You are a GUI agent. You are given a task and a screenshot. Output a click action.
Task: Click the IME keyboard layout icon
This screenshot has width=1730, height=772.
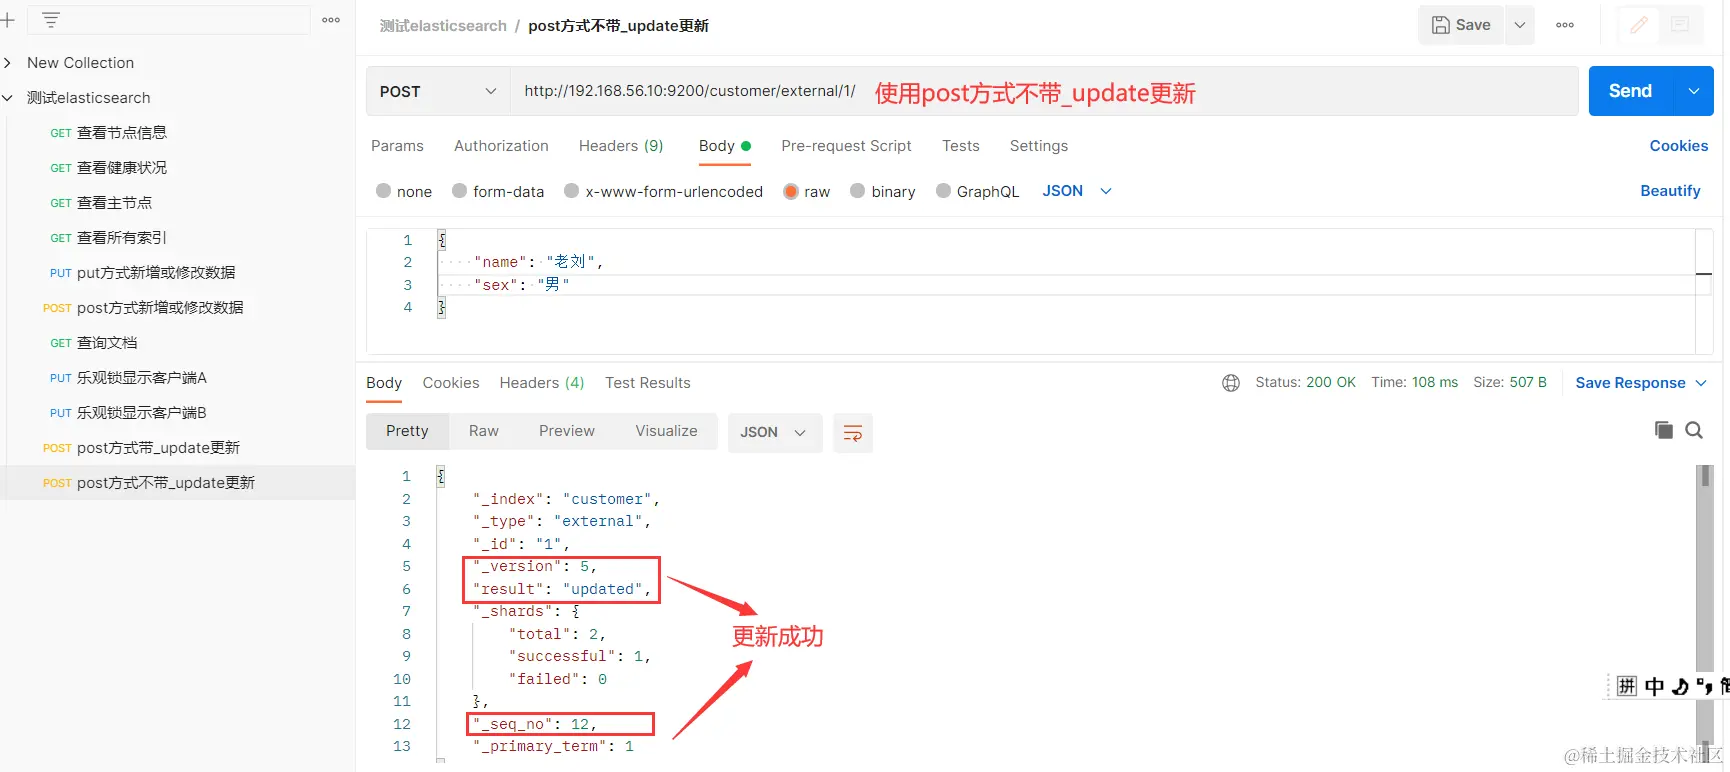click(1627, 686)
